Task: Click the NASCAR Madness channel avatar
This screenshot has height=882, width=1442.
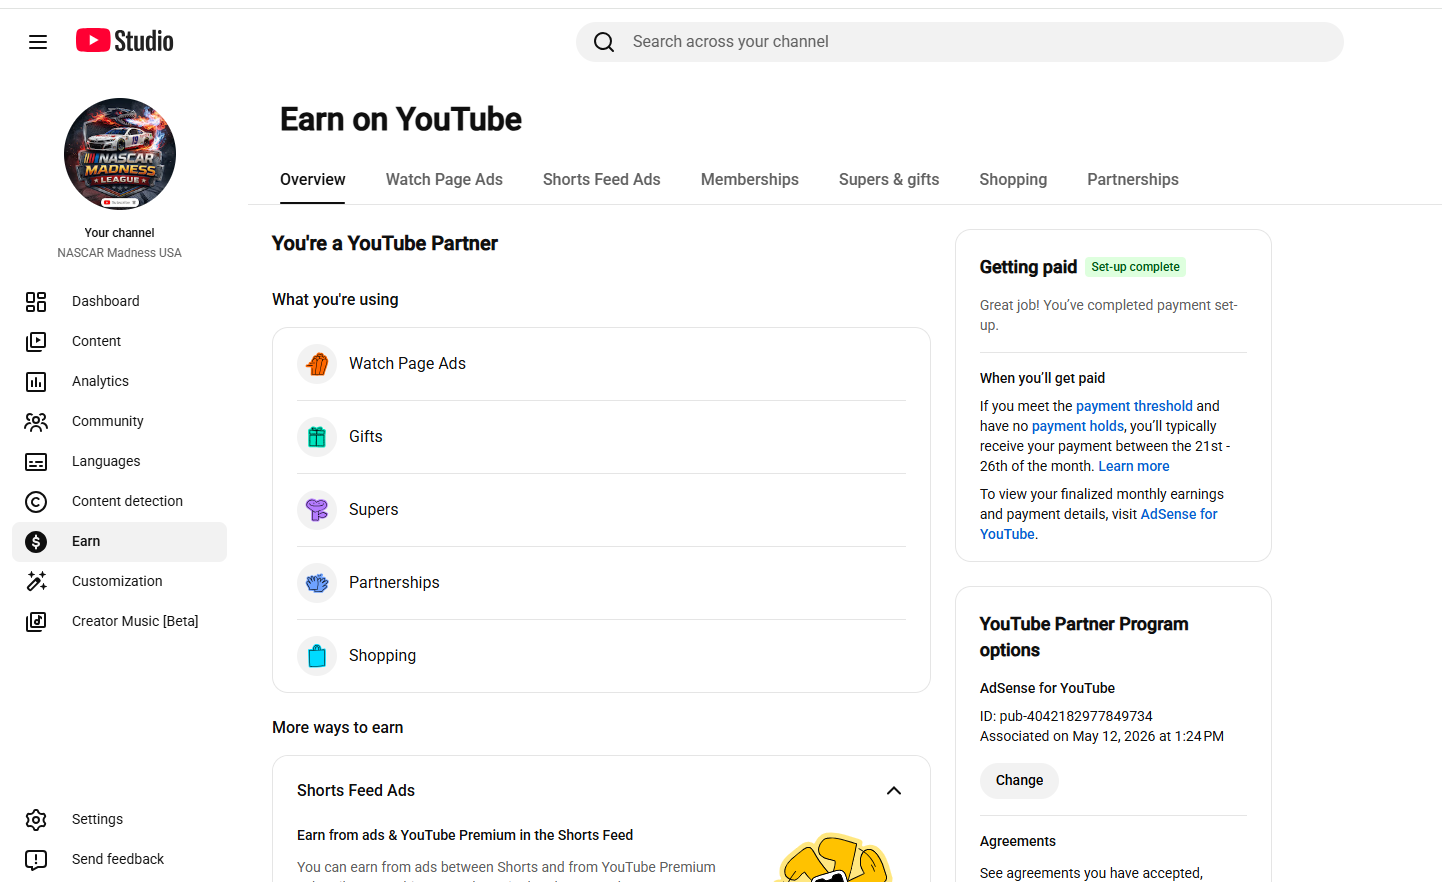Action: point(120,154)
